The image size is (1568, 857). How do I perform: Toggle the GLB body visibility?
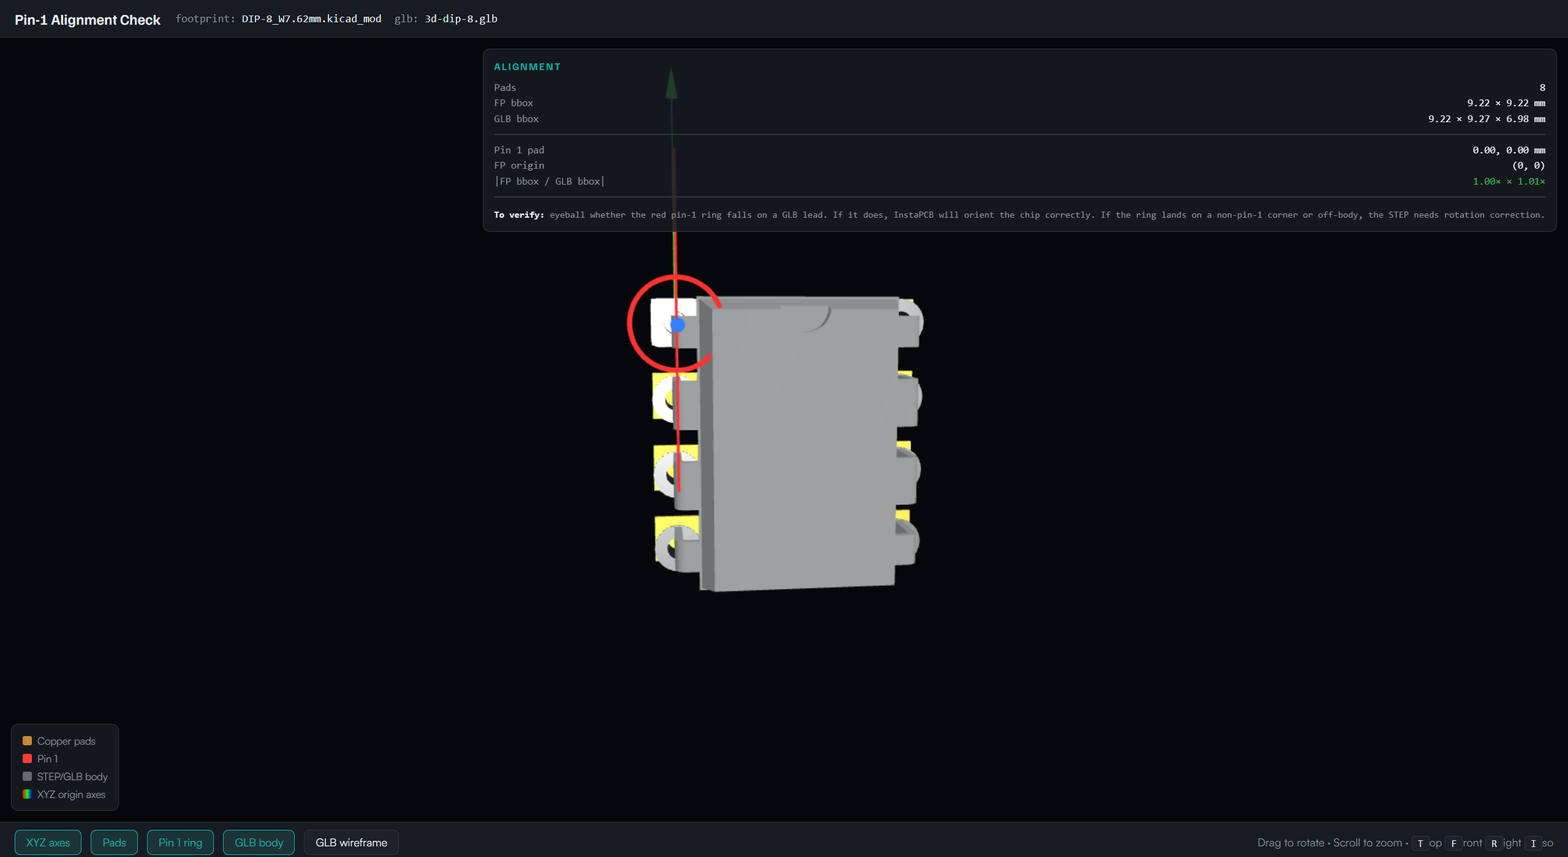259,842
